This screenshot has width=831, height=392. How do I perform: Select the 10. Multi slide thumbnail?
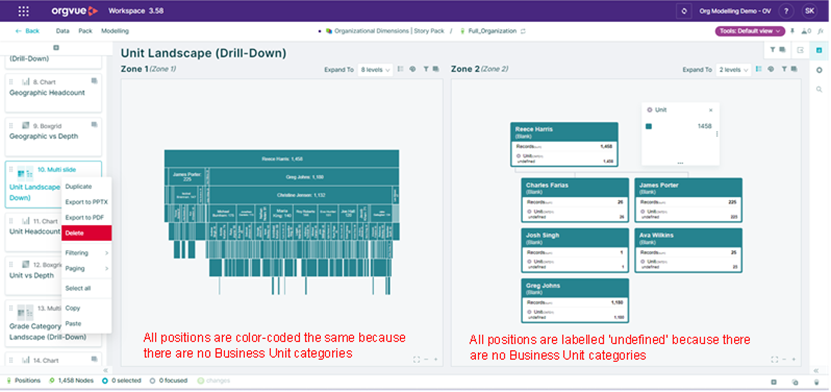24,173
